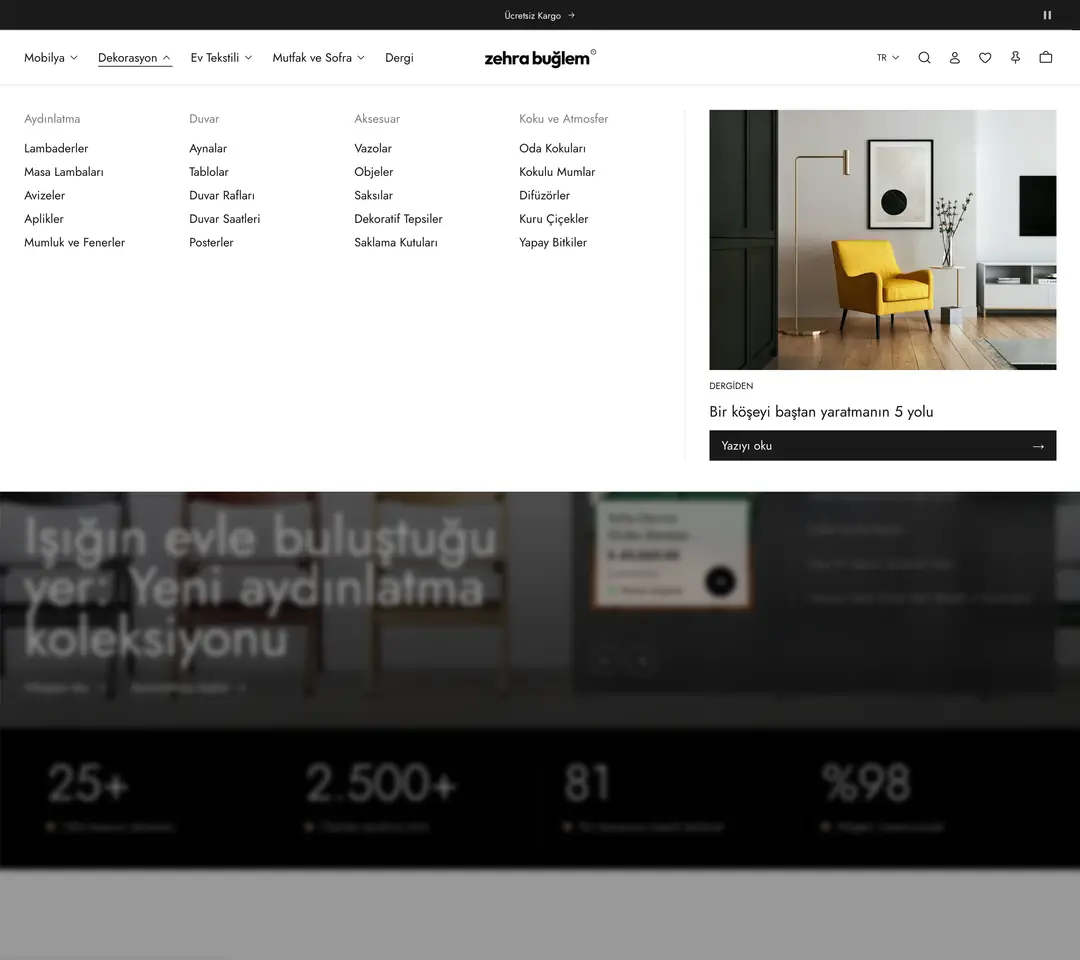Select Kokulu Mumlar link
Image resolution: width=1080 pixels, height=960 pixels.
pos(557,172)
